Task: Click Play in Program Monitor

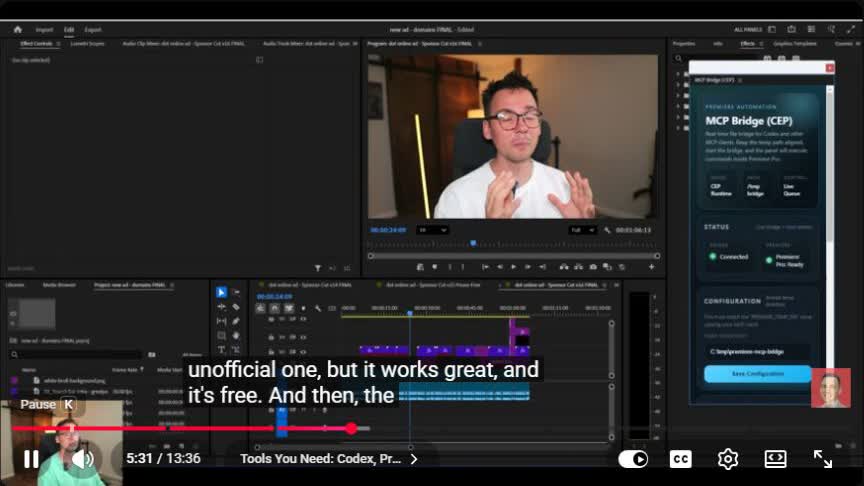Action: (514, 267)
